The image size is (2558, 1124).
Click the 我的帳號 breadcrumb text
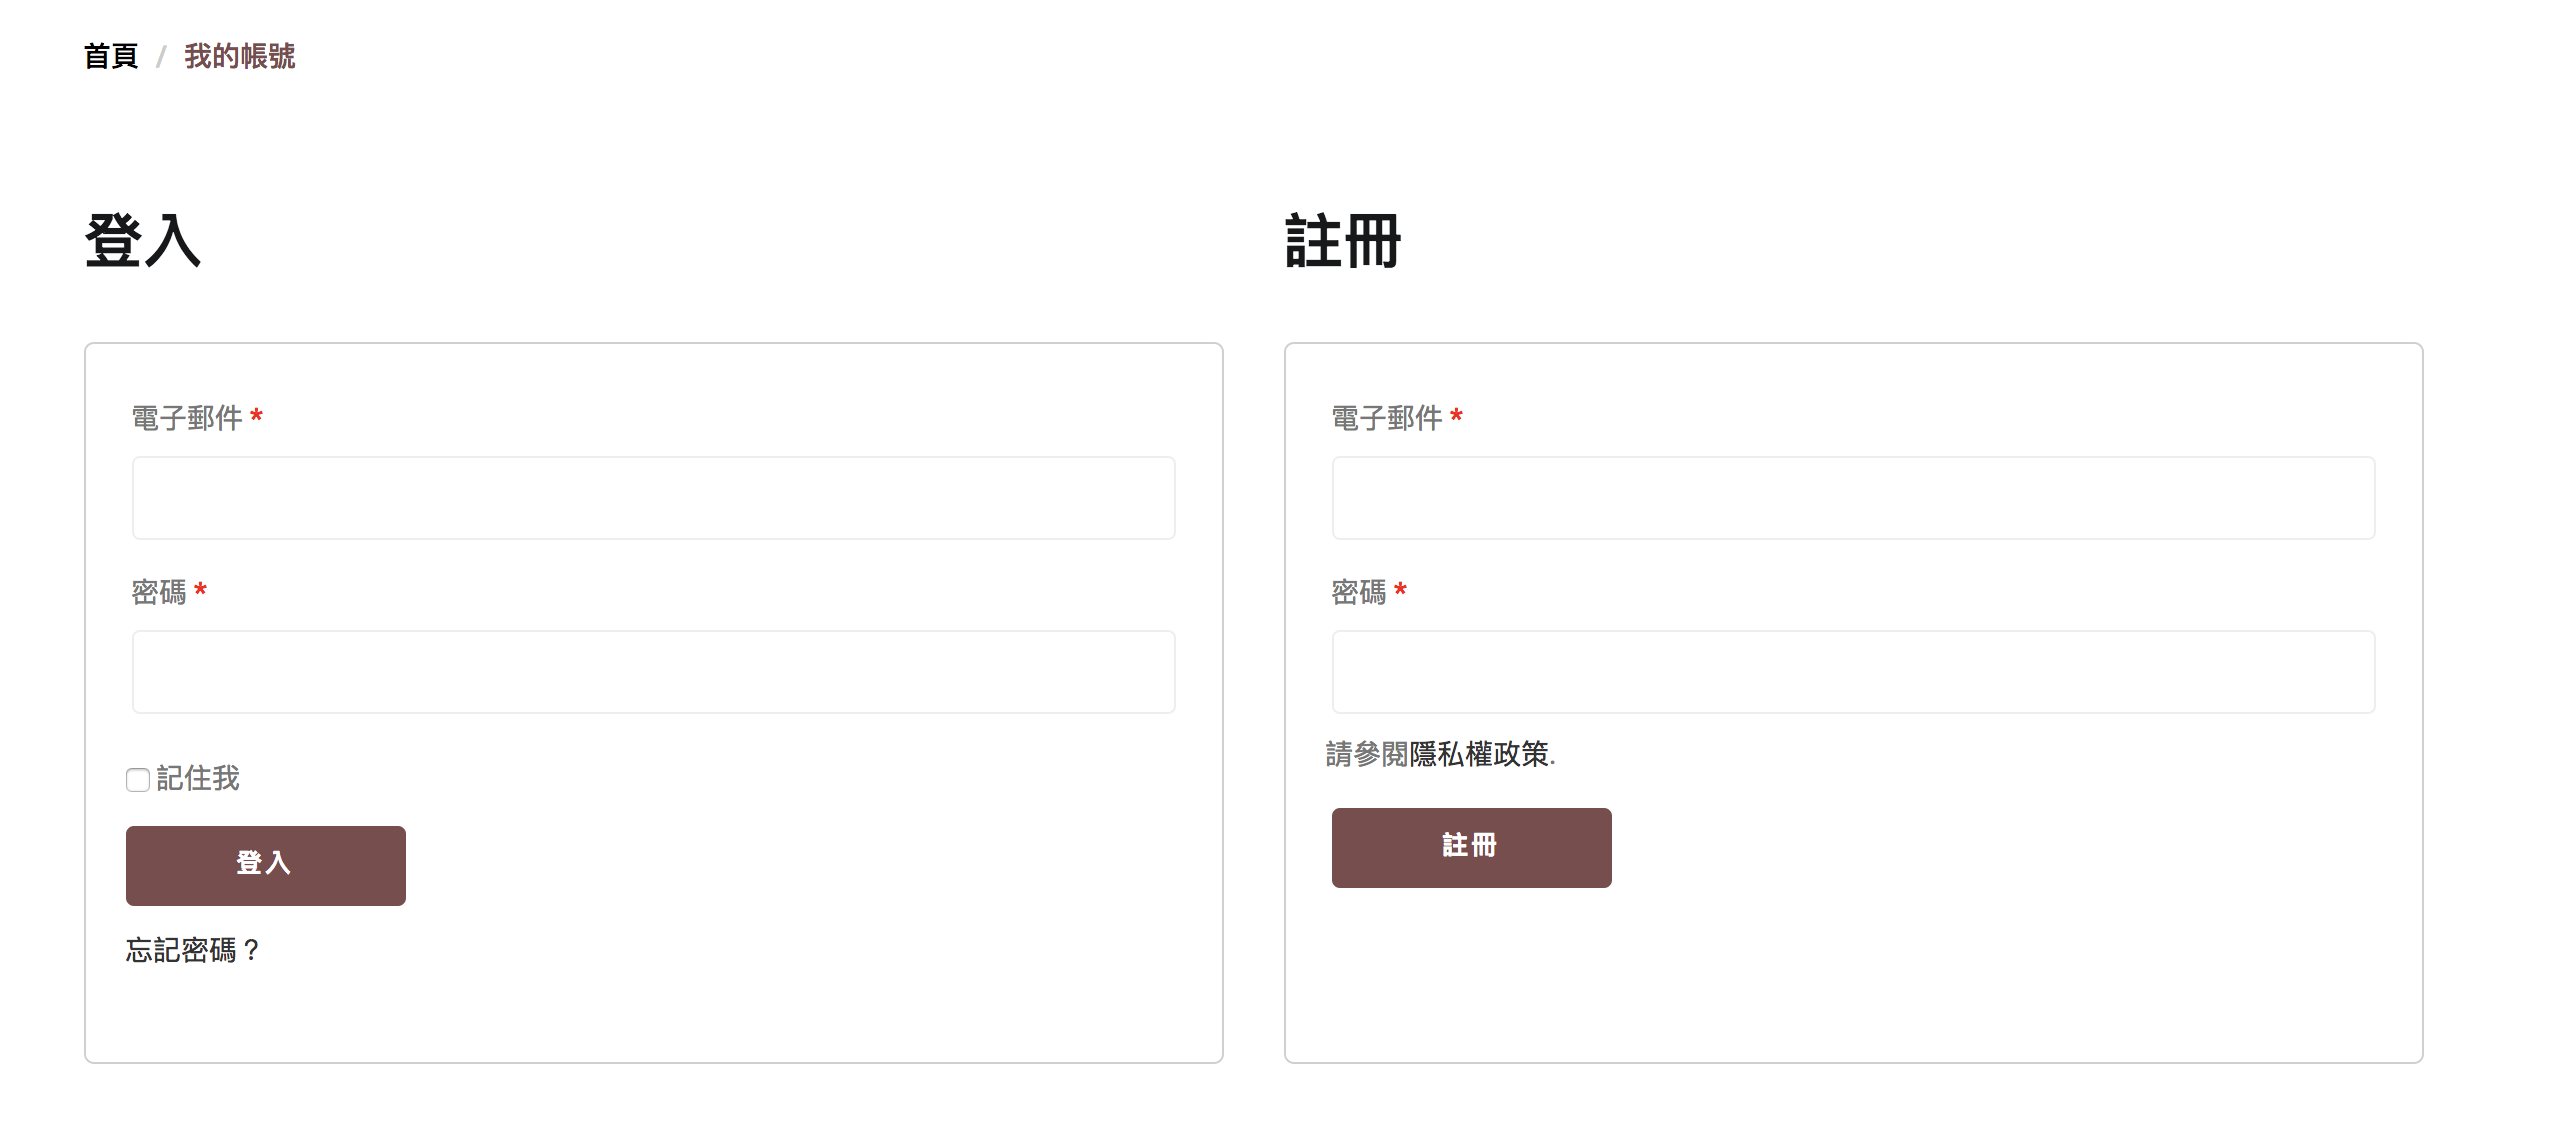pyautogui.click(x=240, y=56)
